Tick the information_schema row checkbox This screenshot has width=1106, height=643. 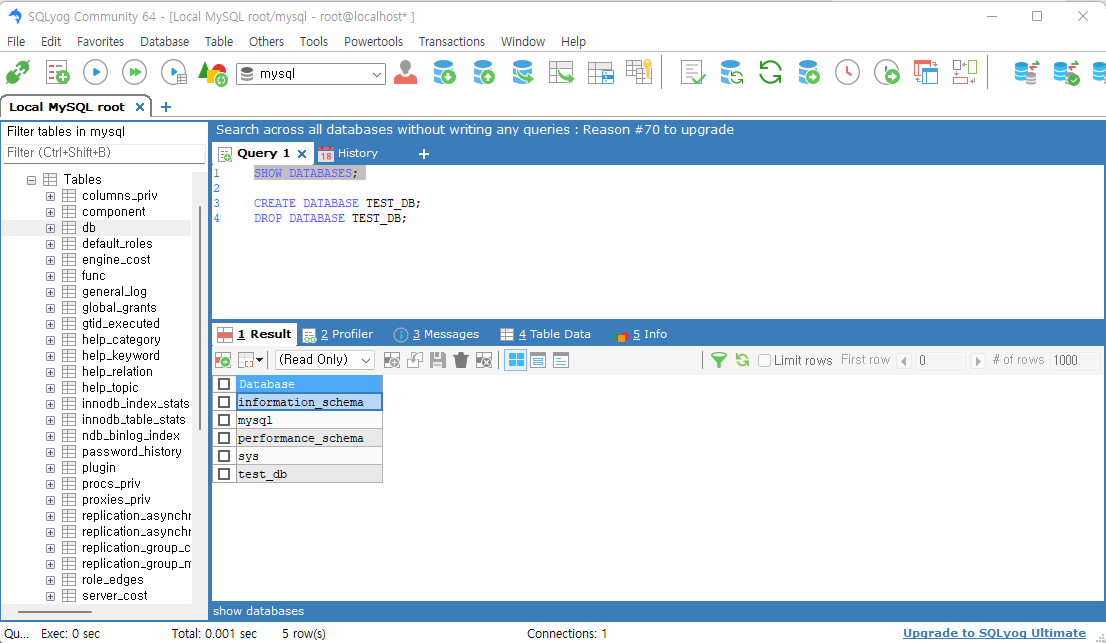pos(224,402)
